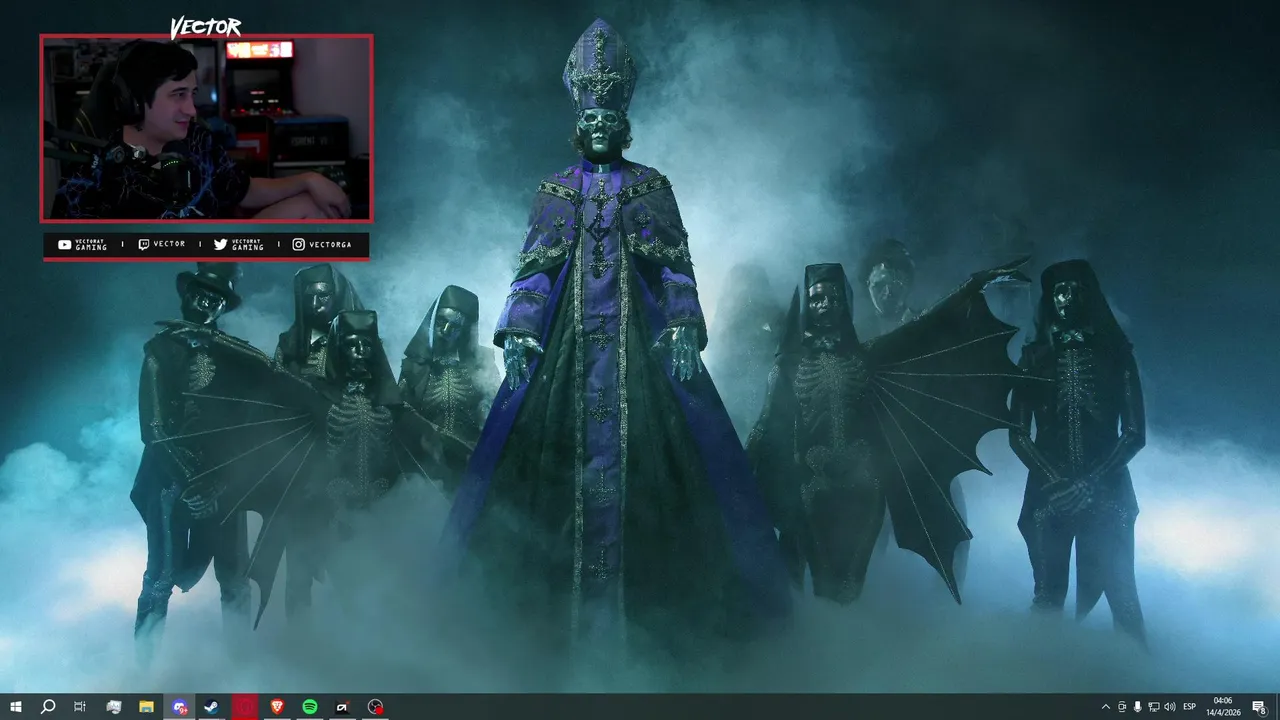Open OBS Studio recording icon
Viewport: 1280px width, 720px height.
(x=375, y=707)
